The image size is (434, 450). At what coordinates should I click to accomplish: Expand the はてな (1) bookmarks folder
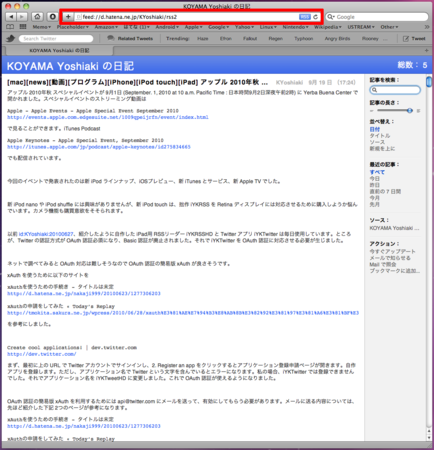point(136,27)
